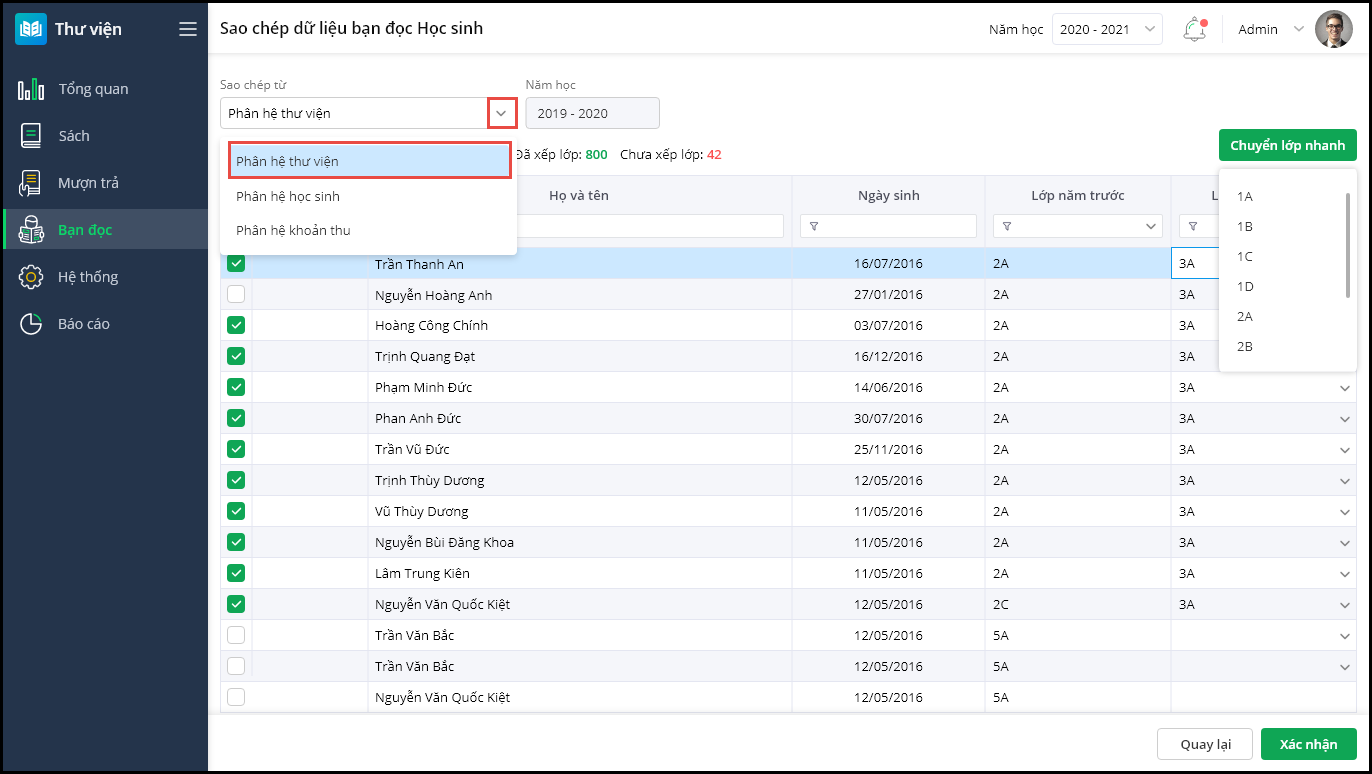
Task: Click the hamburger menu icon in sidebar header
Action: click(188, 29)
